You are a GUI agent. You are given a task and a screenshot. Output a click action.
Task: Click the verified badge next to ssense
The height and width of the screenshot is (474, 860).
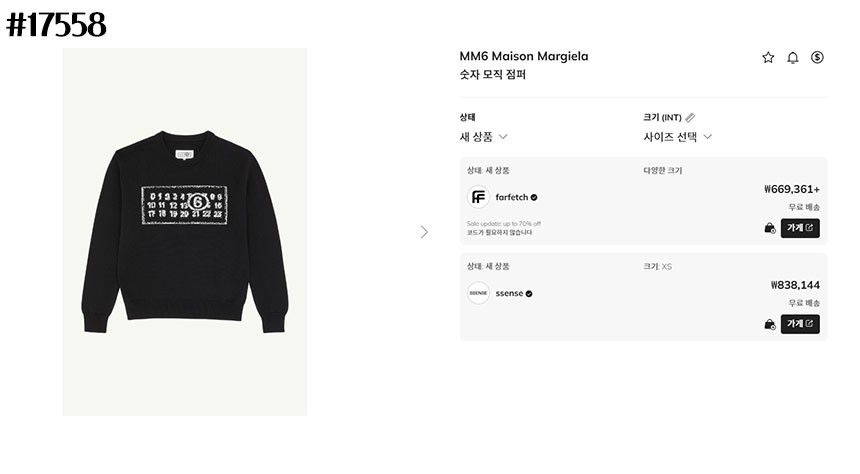529,293
